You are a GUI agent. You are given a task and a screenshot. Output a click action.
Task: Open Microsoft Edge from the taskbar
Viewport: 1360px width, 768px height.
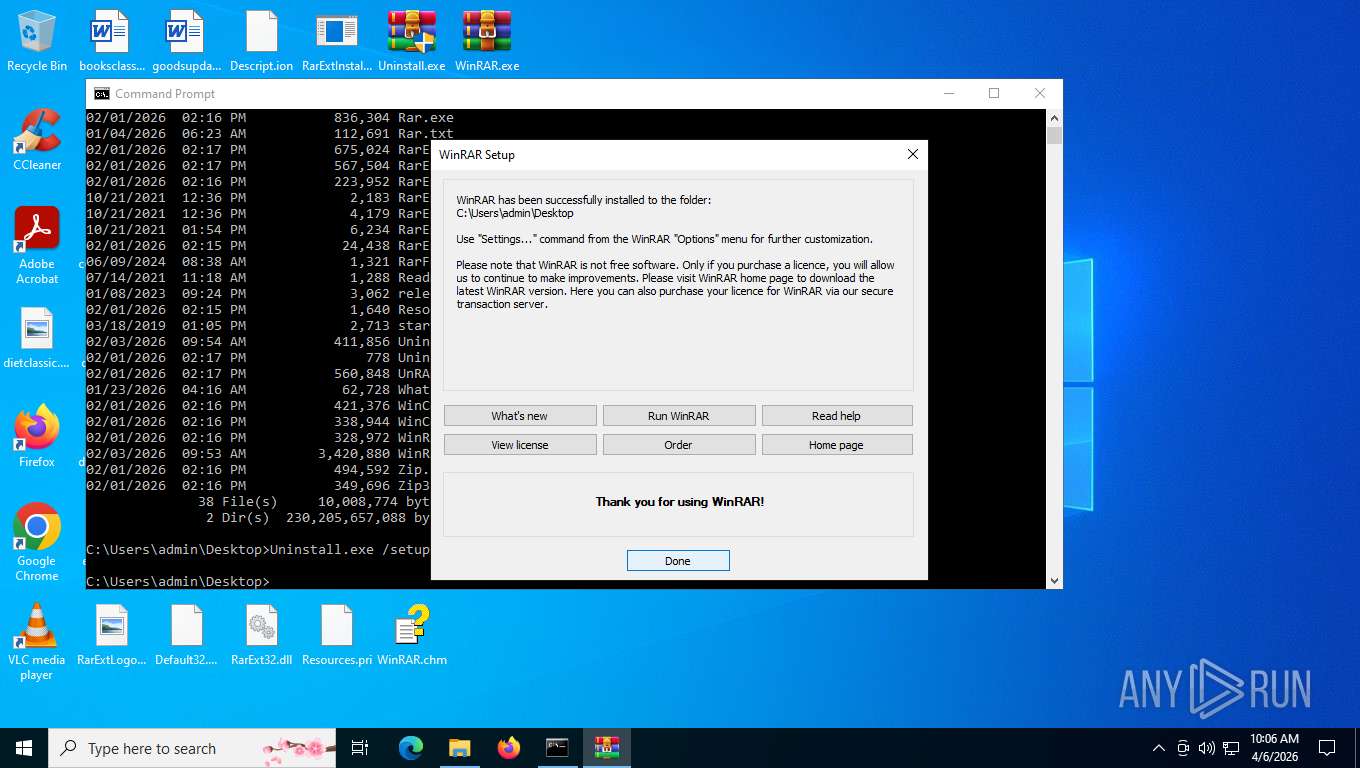click(x=411, y=748)
